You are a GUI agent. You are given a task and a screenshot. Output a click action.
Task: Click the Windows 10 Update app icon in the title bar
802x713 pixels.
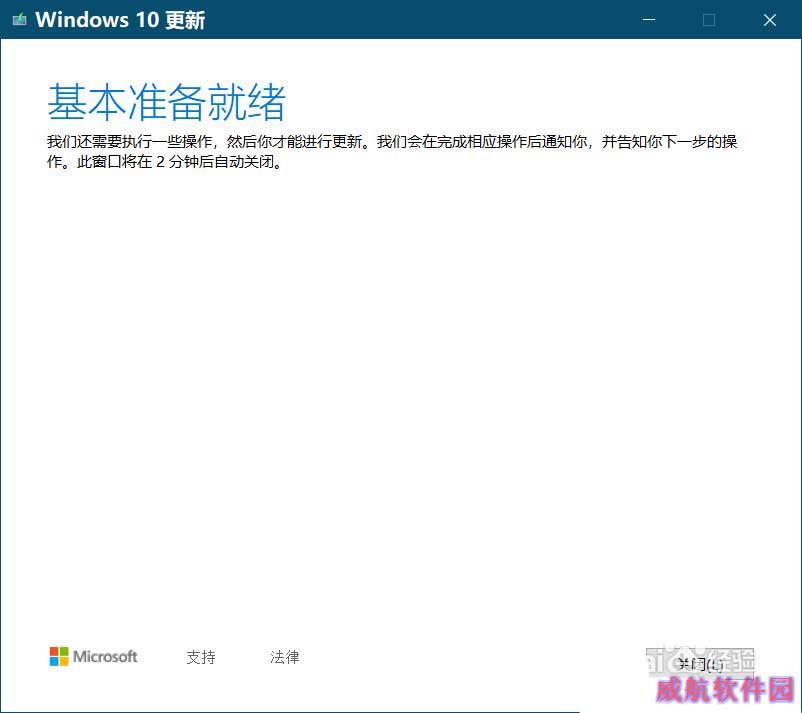point(19,20)
